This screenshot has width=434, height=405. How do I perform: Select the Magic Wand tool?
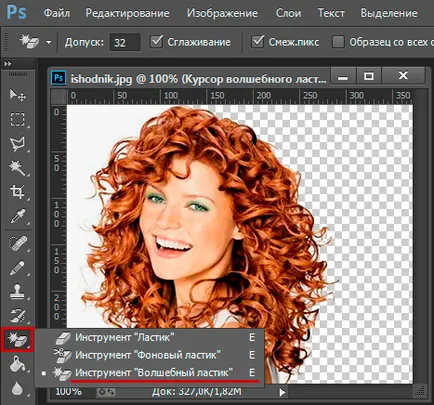pyautogui.click(x=17, y=168)
